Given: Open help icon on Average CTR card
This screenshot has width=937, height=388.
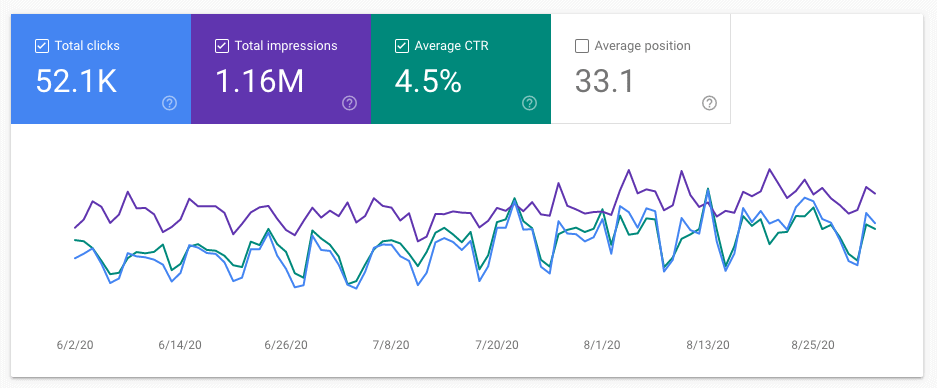Looking at the screenshot, I should point(529,103).
